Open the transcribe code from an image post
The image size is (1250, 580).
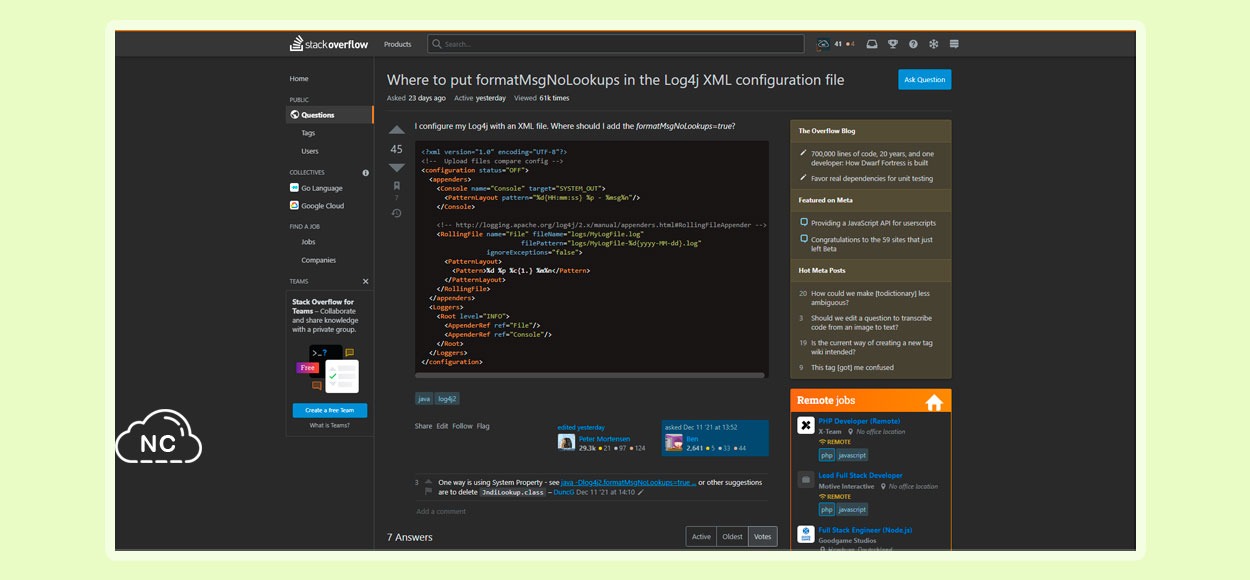pyautogui.click(x=871, y=322)
